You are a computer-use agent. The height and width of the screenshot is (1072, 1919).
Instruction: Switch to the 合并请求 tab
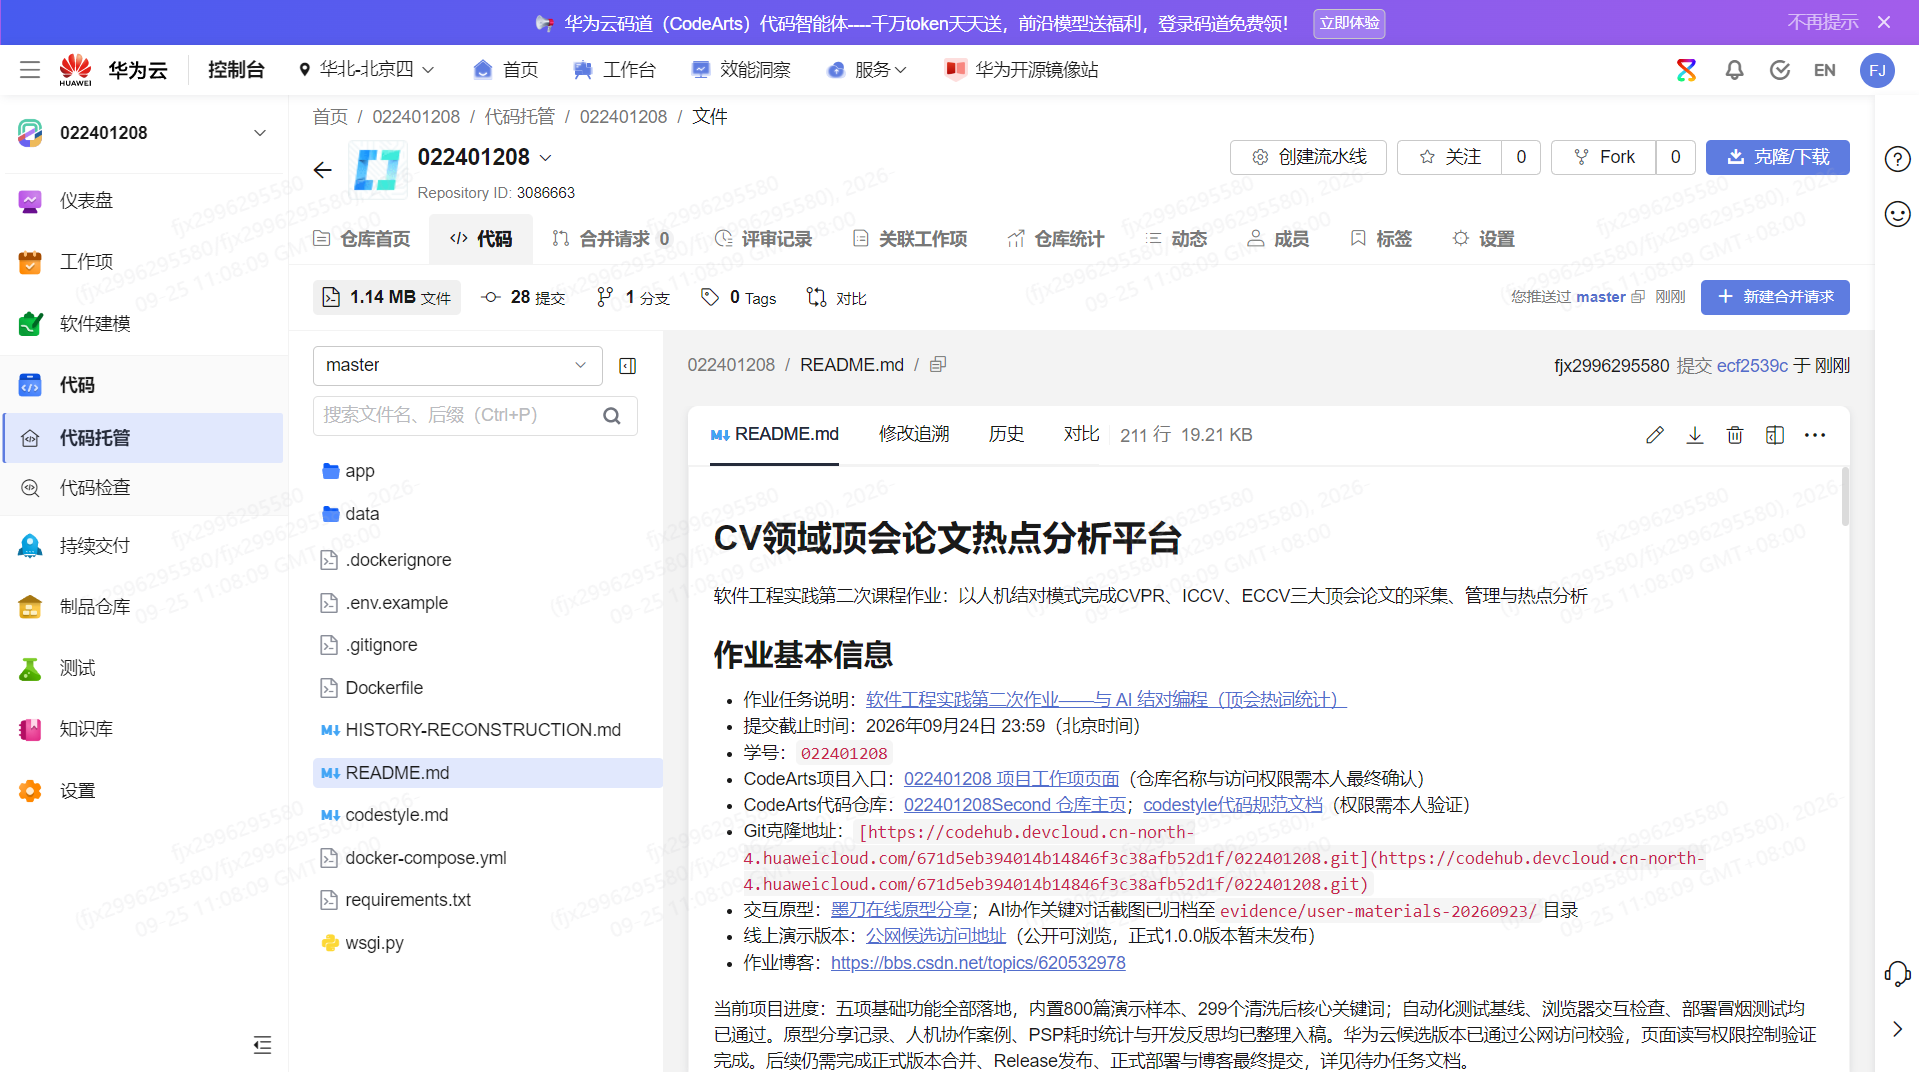tap(611, 239)
